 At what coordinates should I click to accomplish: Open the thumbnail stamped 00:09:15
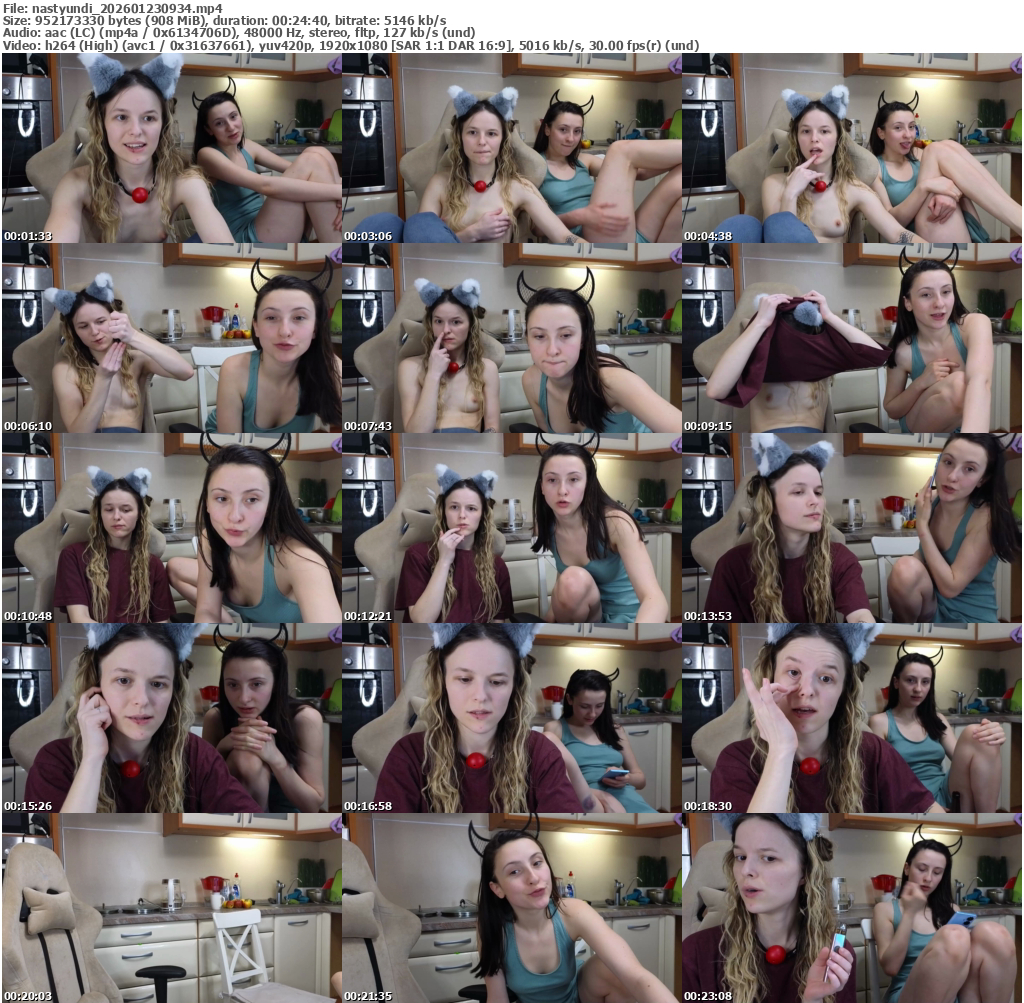(x=852, y=338)
